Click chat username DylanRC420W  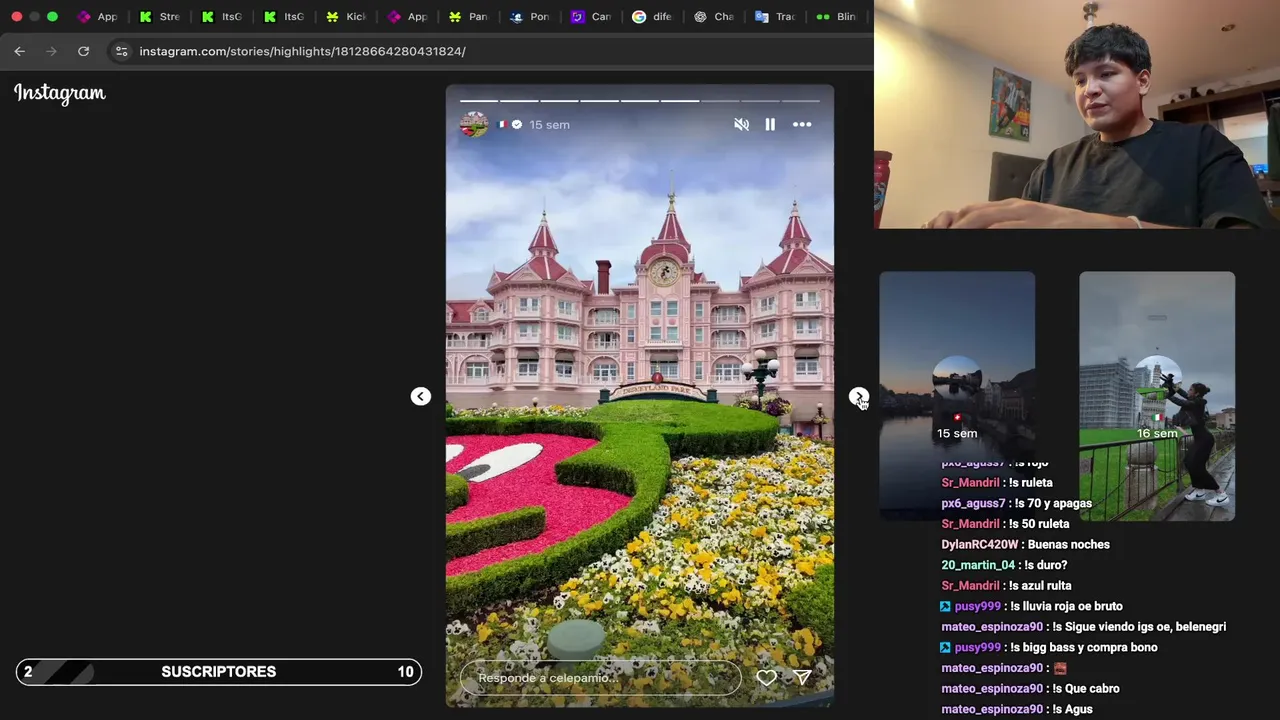[980, 545]
